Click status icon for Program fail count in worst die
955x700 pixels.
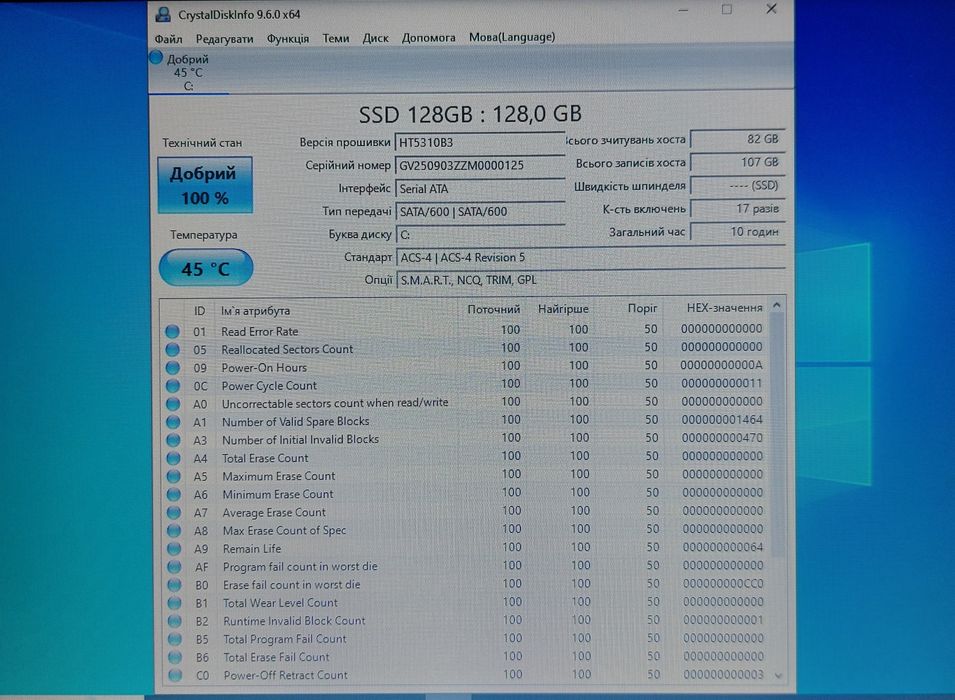pyautogui.click(x=174, y=567)
